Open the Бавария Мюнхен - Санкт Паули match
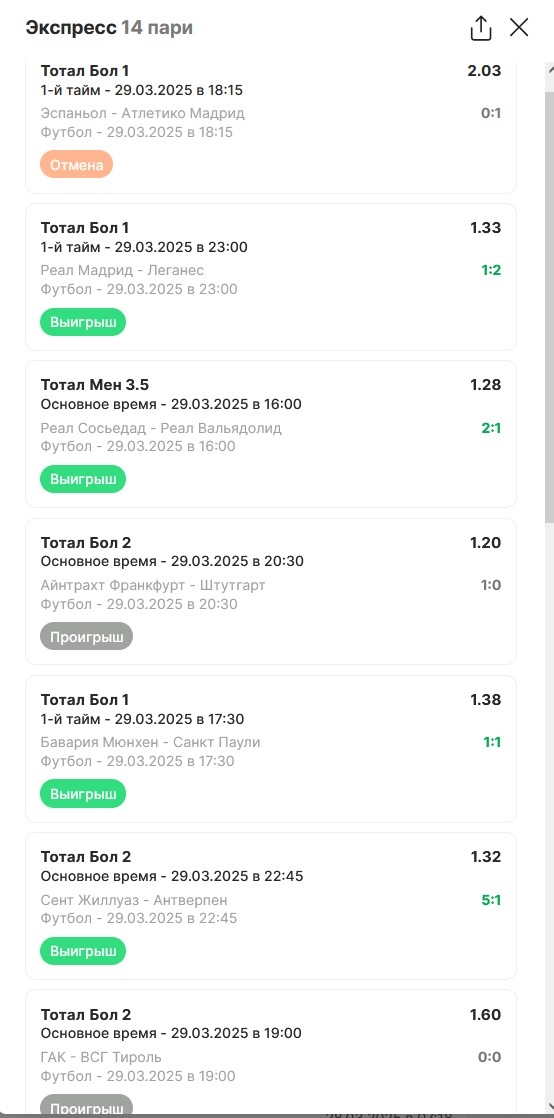 150,742
